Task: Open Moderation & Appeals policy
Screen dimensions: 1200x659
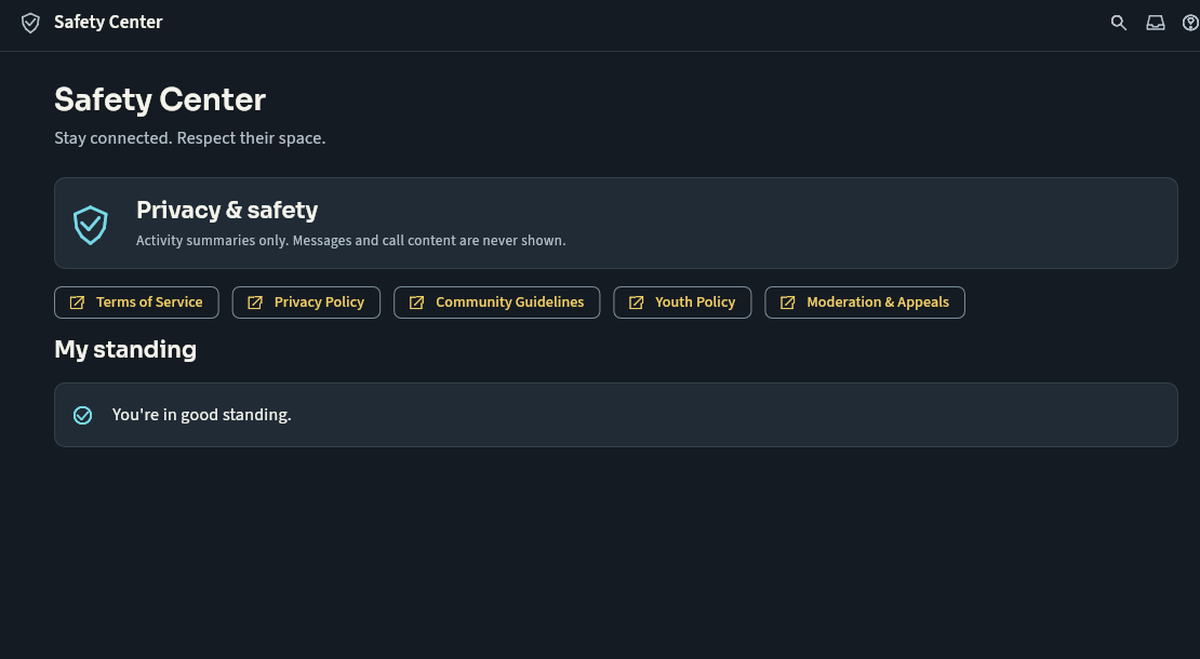Action: [x=865, y=302]
